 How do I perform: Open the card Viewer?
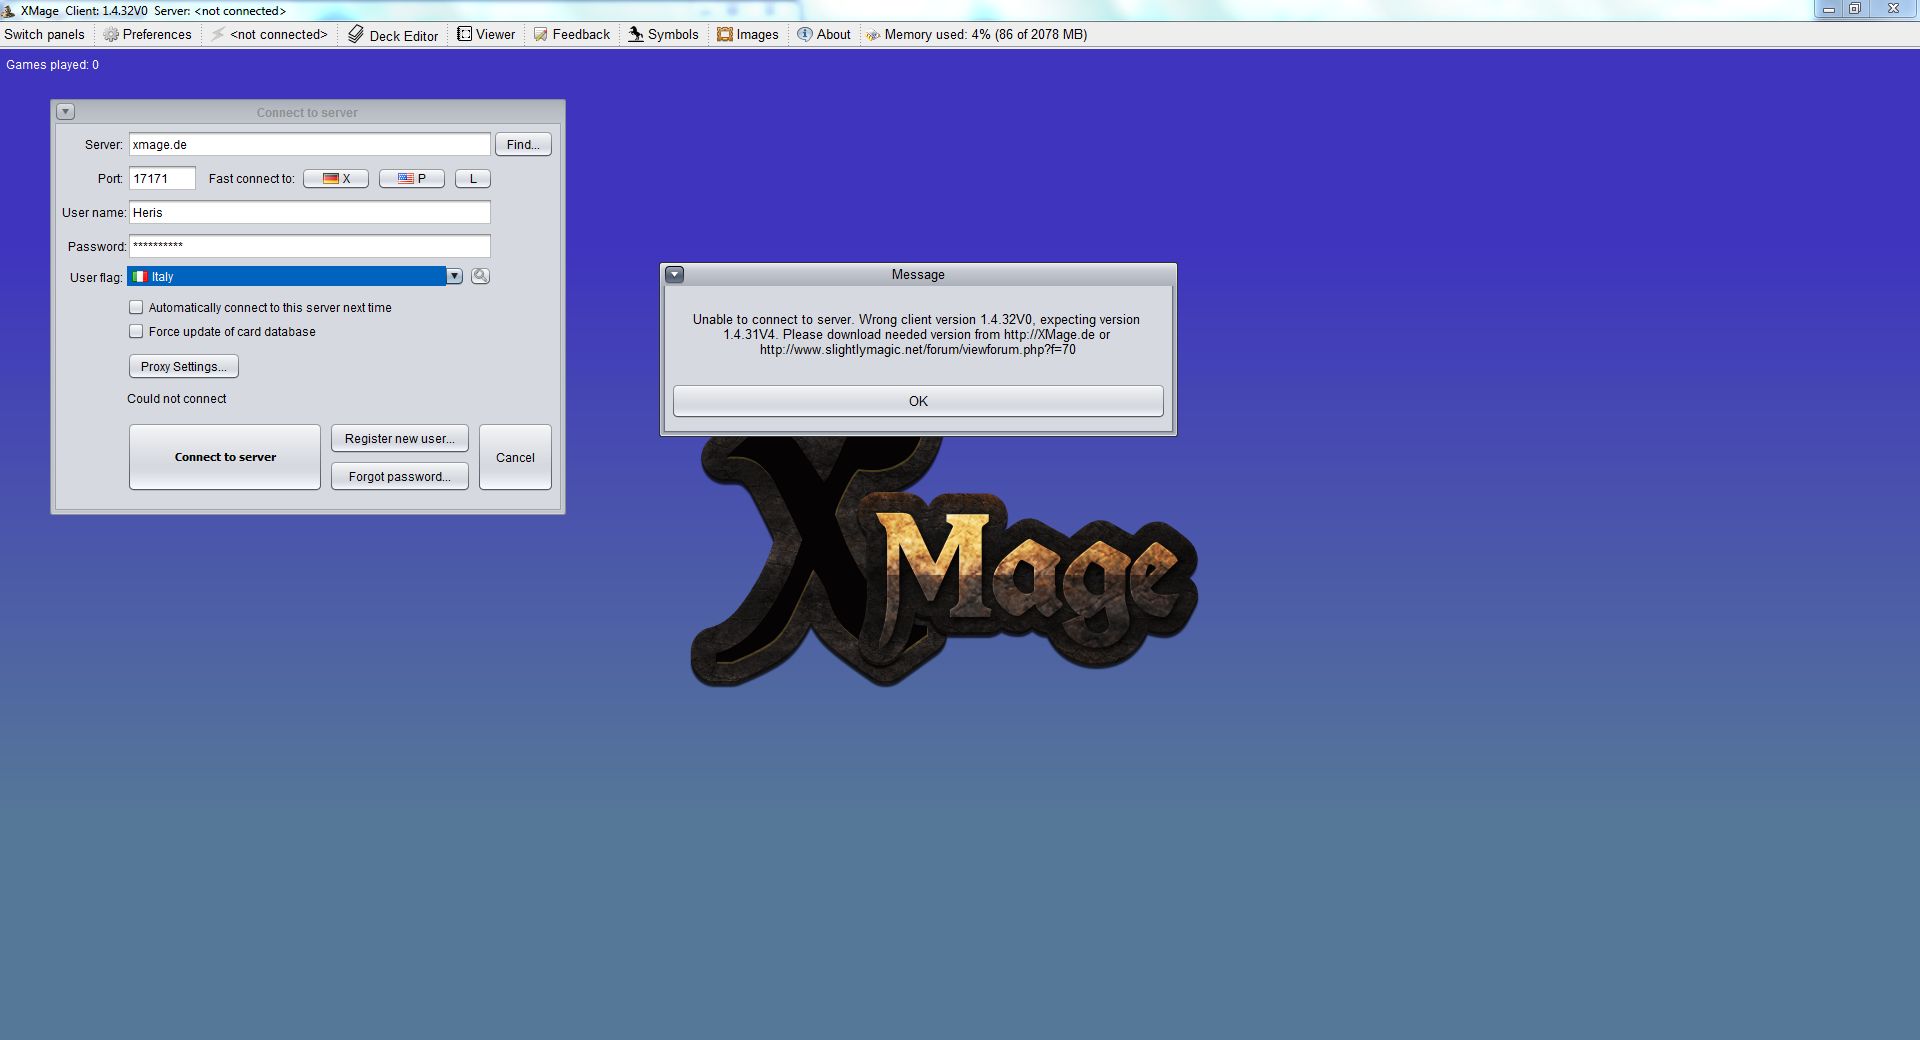click(486, 34)
